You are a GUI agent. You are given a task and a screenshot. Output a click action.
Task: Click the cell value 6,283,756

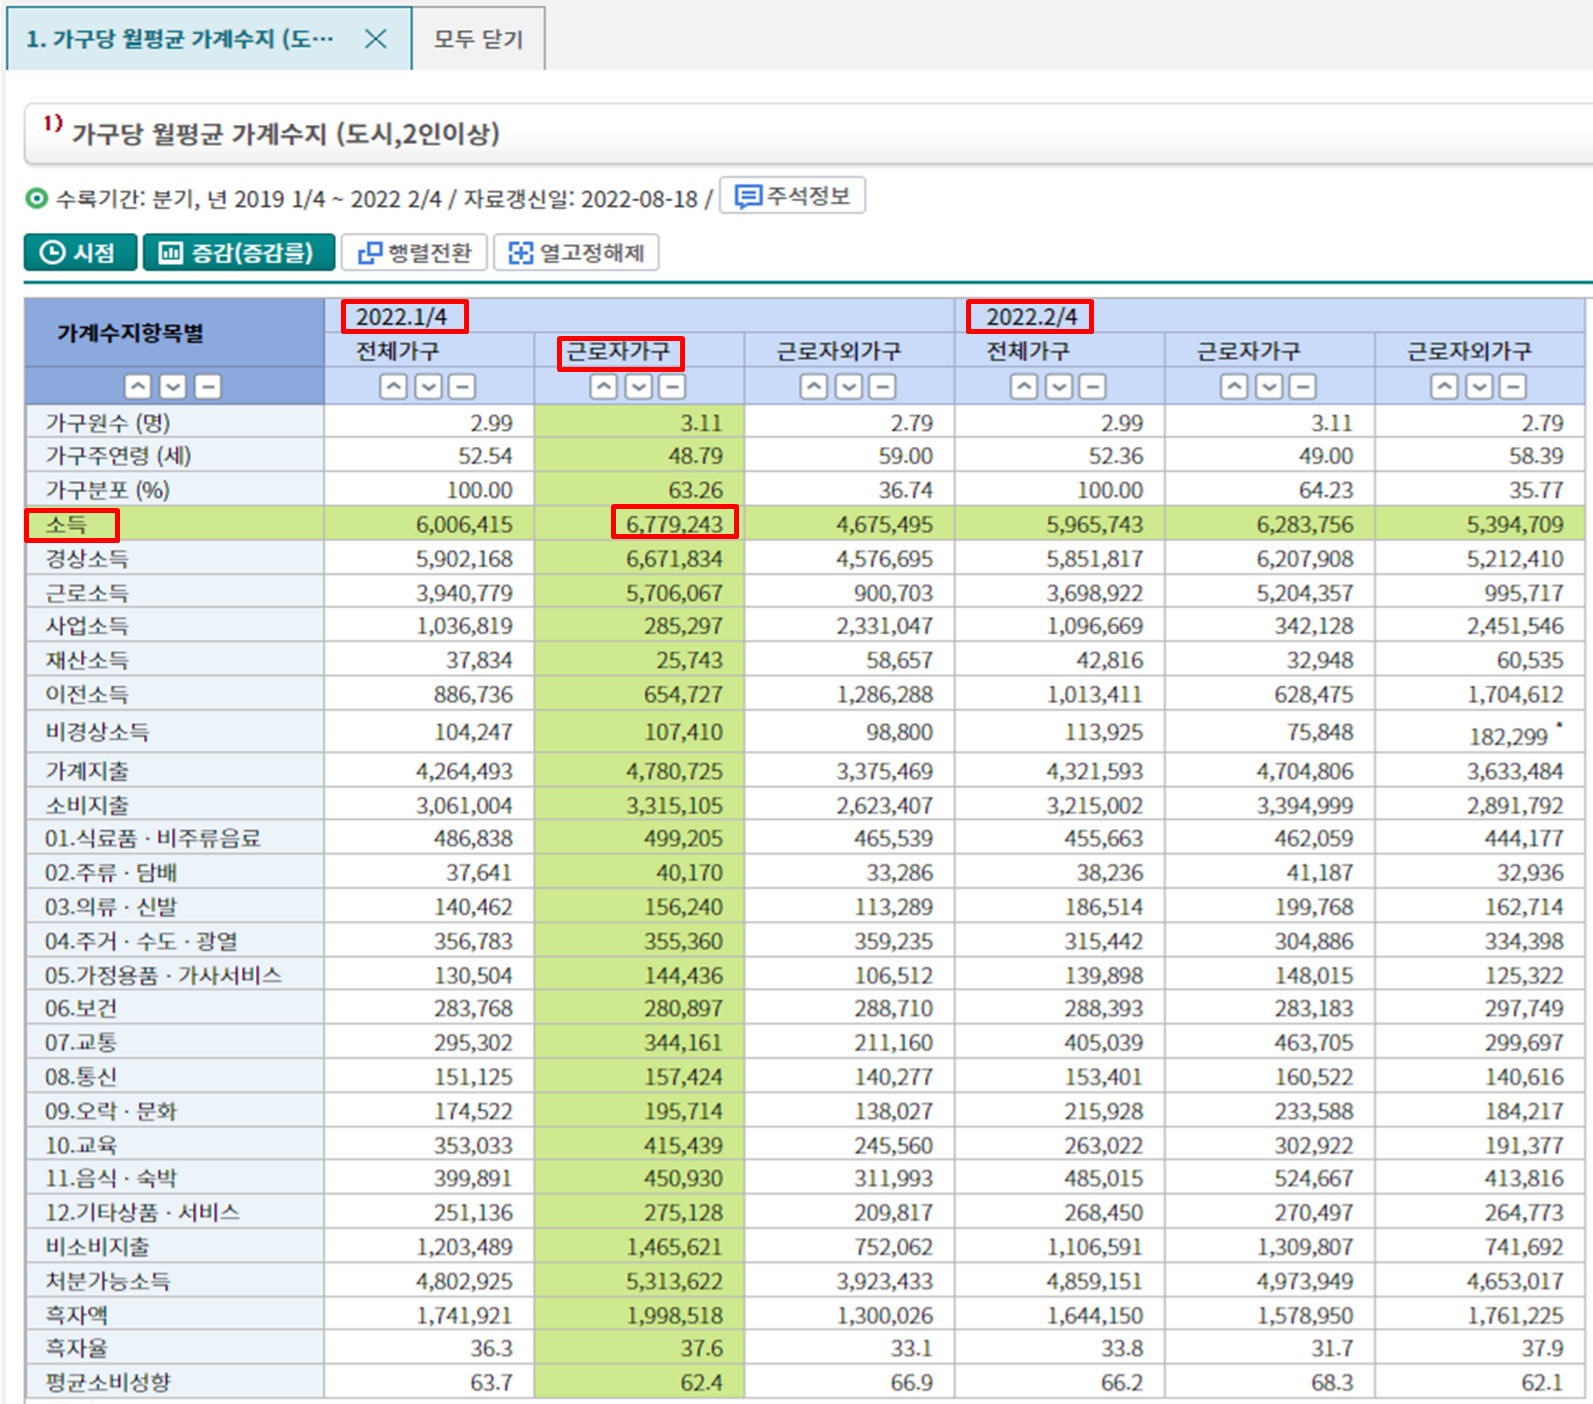(x=1305, y=524)
